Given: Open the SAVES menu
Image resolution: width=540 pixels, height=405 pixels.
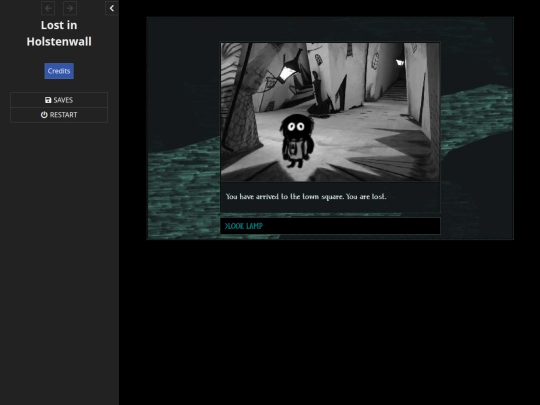Looking at the screenshot, I should point(59,100).
